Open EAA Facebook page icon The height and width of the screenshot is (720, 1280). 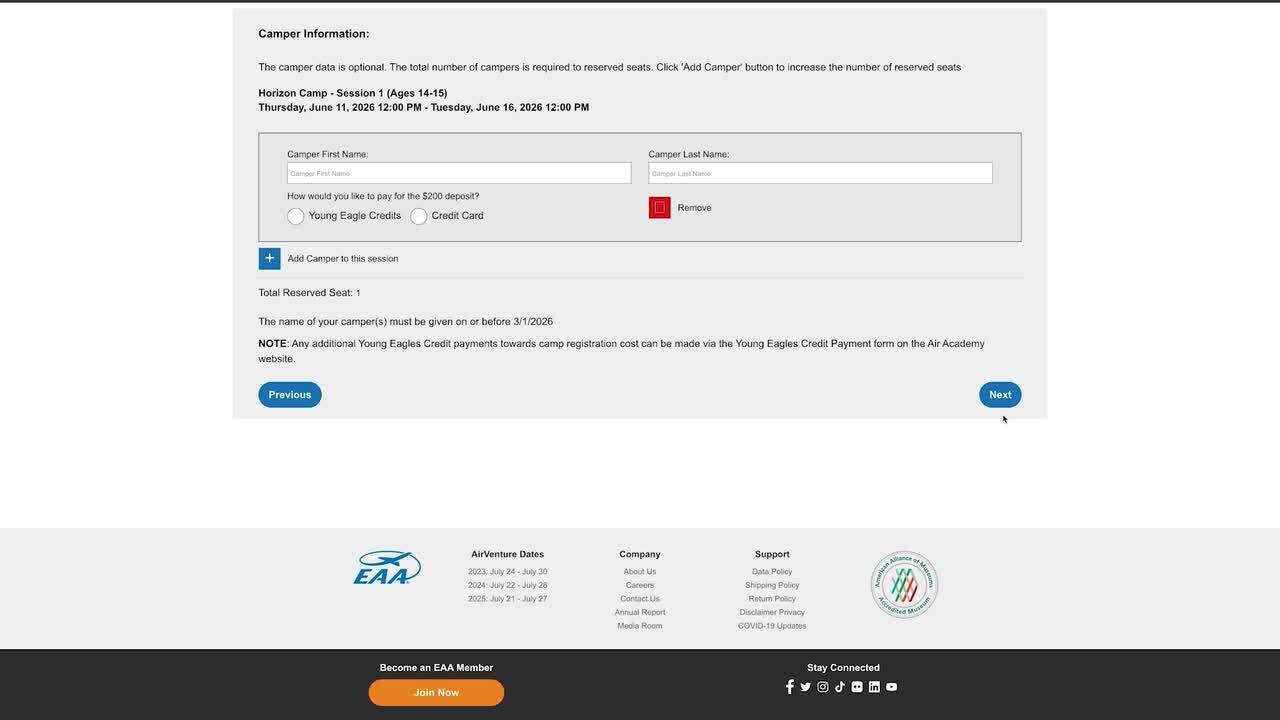coord(789,687)
